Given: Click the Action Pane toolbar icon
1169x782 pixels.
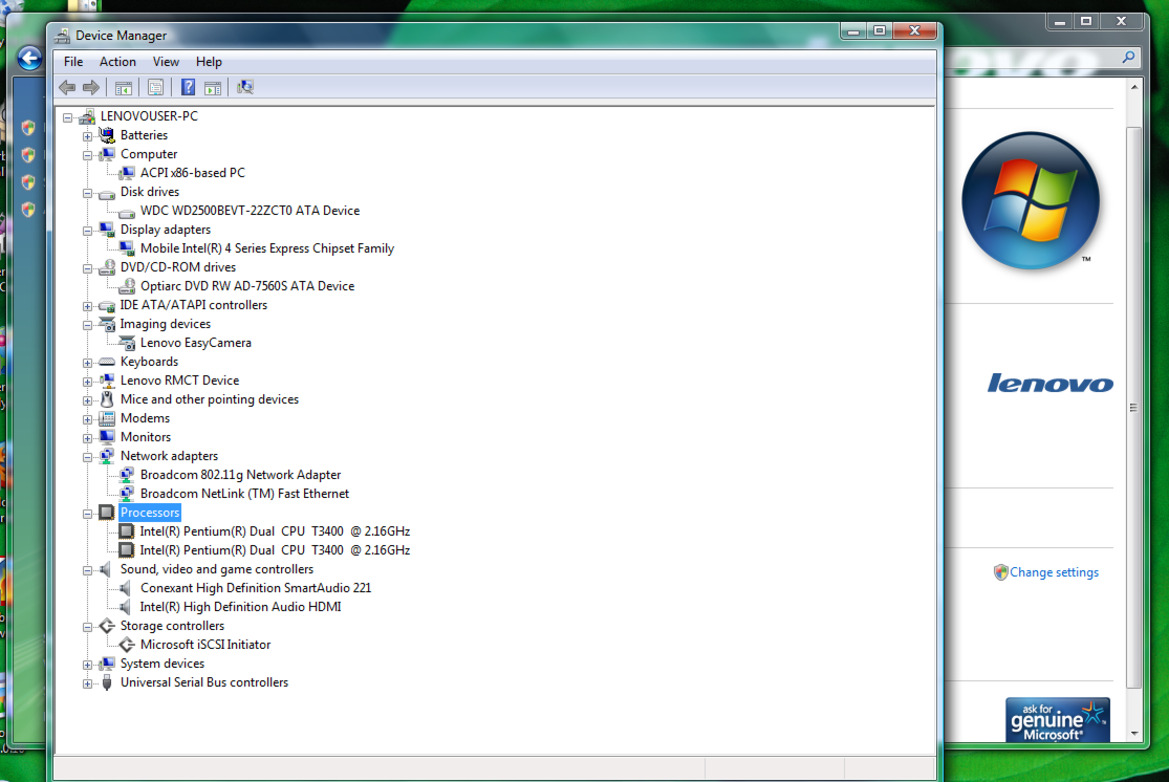Looking at the screenshot, I should point(212,88).
